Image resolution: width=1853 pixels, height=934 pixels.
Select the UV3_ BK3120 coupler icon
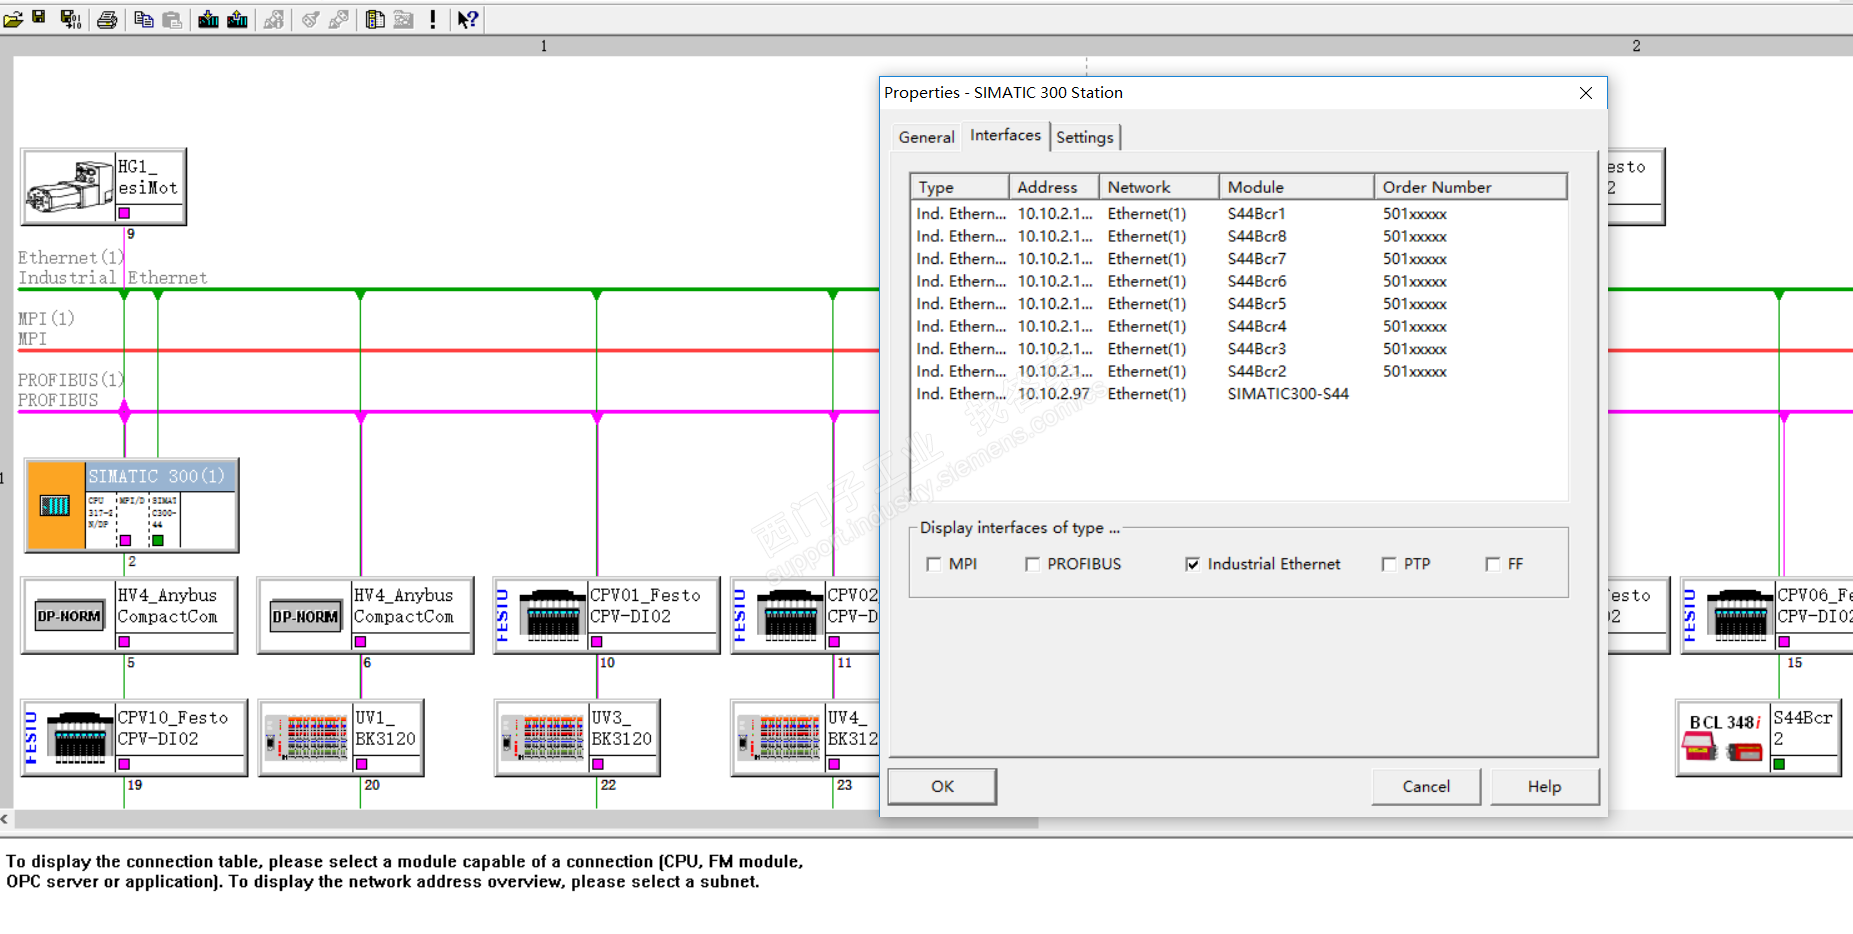541,737
